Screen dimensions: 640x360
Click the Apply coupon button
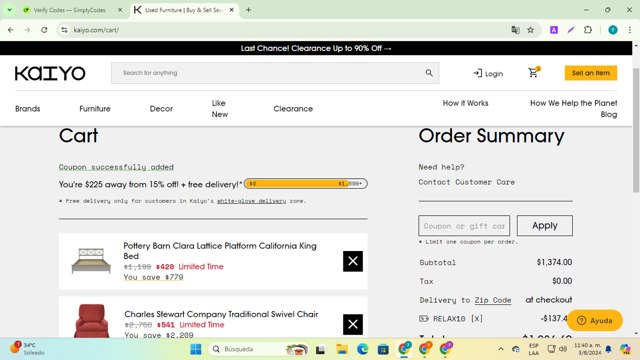(544, 225)
